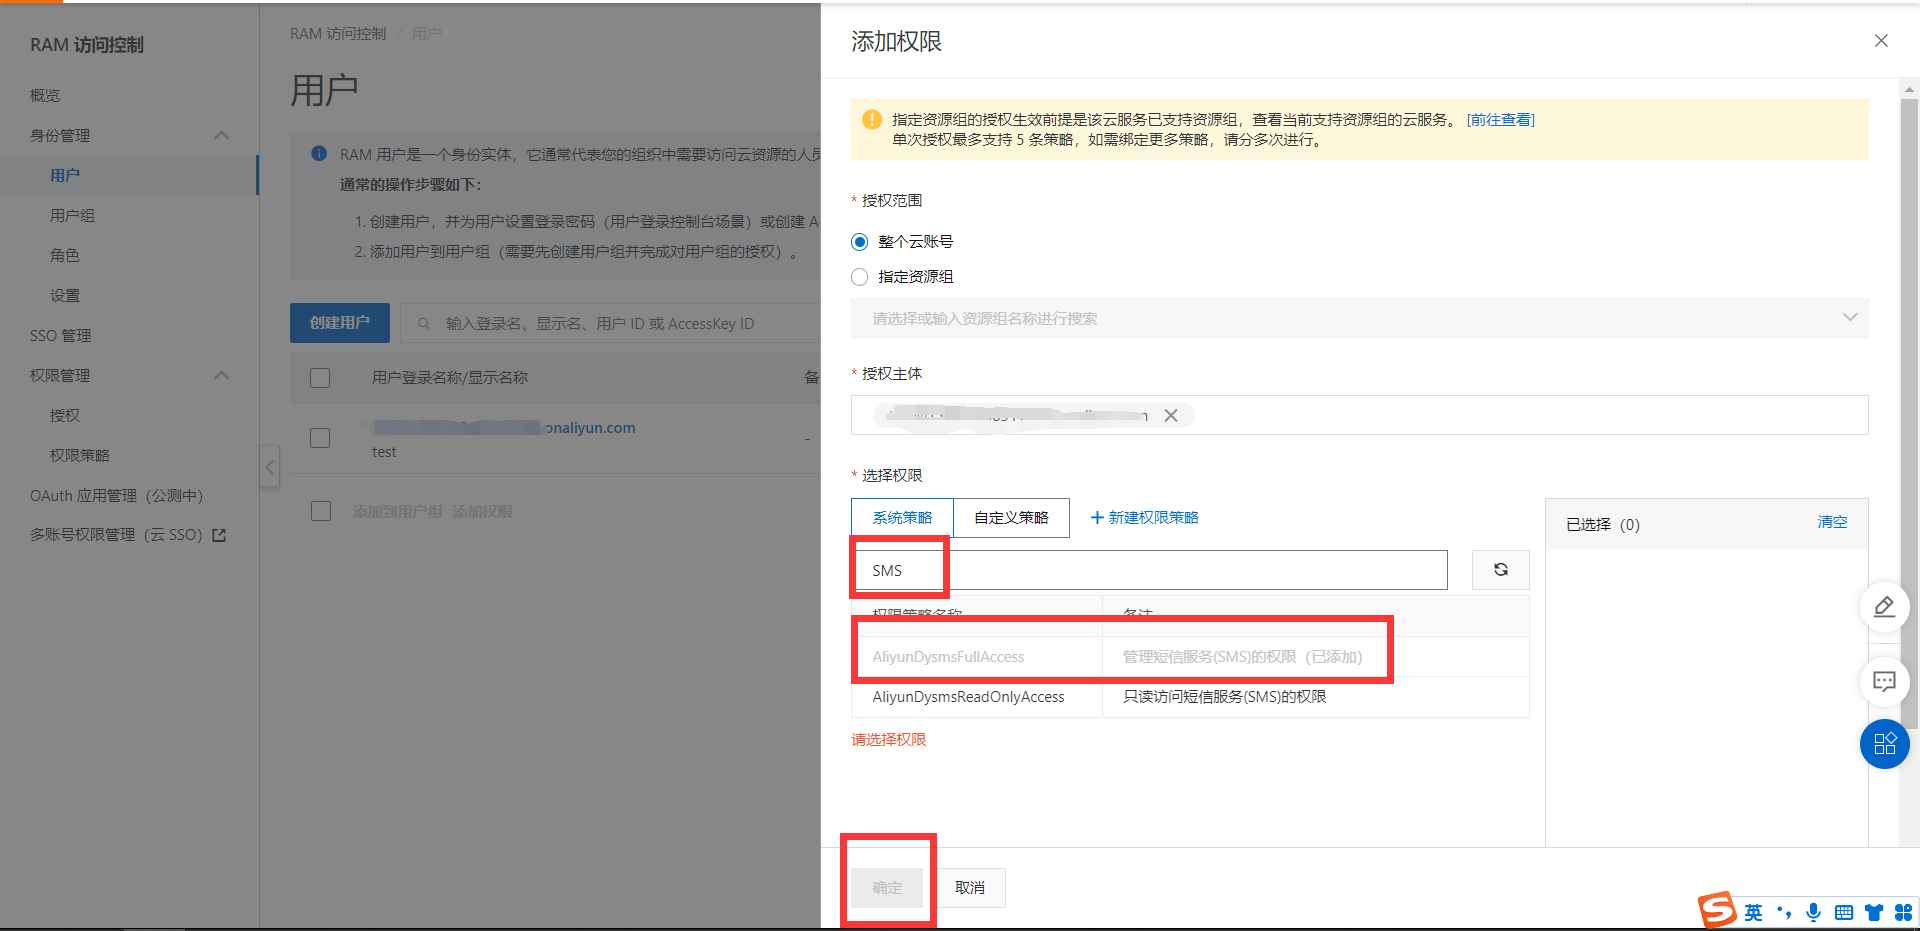Click the AliyunDysmsFullAccess policy row

[1190, 657]
